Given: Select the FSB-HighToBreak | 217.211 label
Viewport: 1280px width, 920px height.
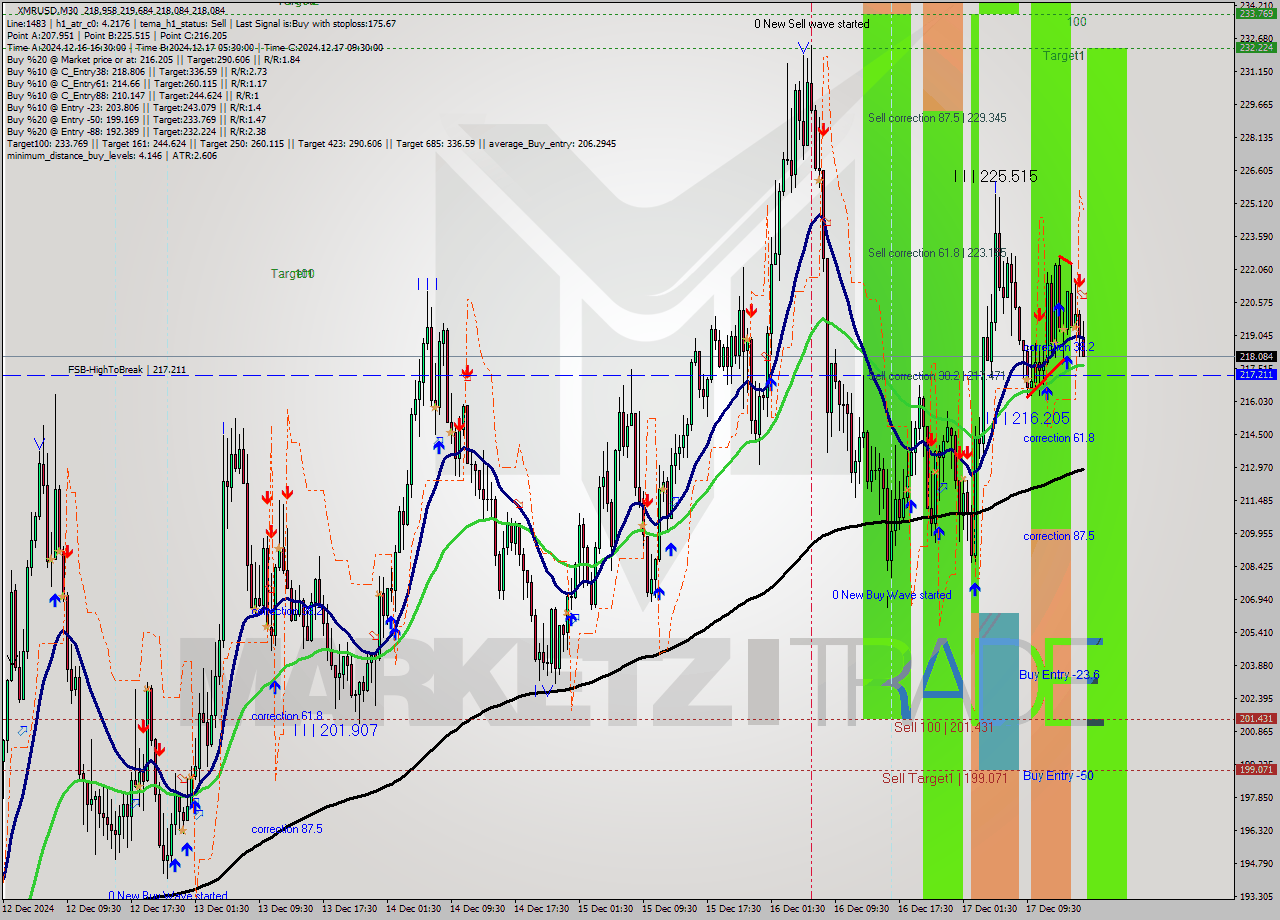Looking at the screenshot, I should tap(127, 370).
